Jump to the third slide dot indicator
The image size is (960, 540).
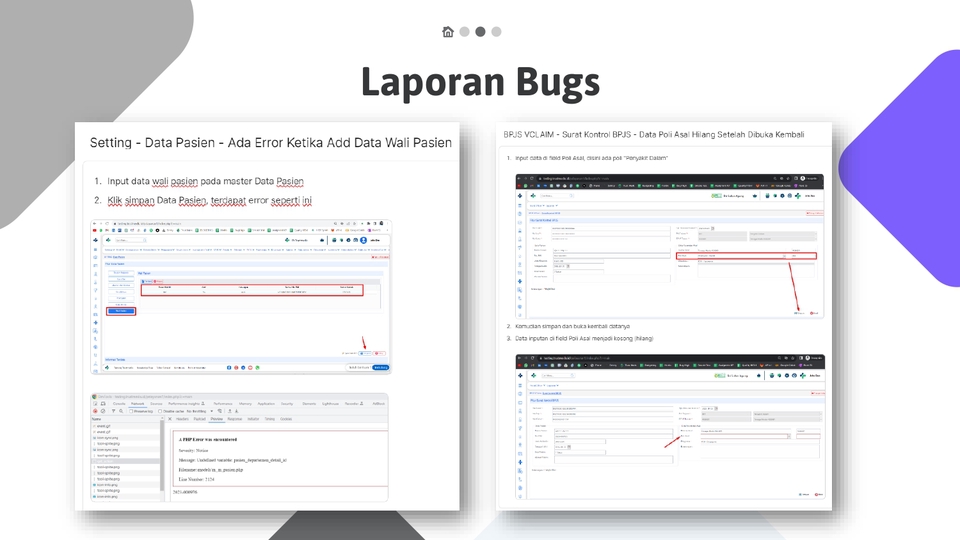(x=496, y=32)
